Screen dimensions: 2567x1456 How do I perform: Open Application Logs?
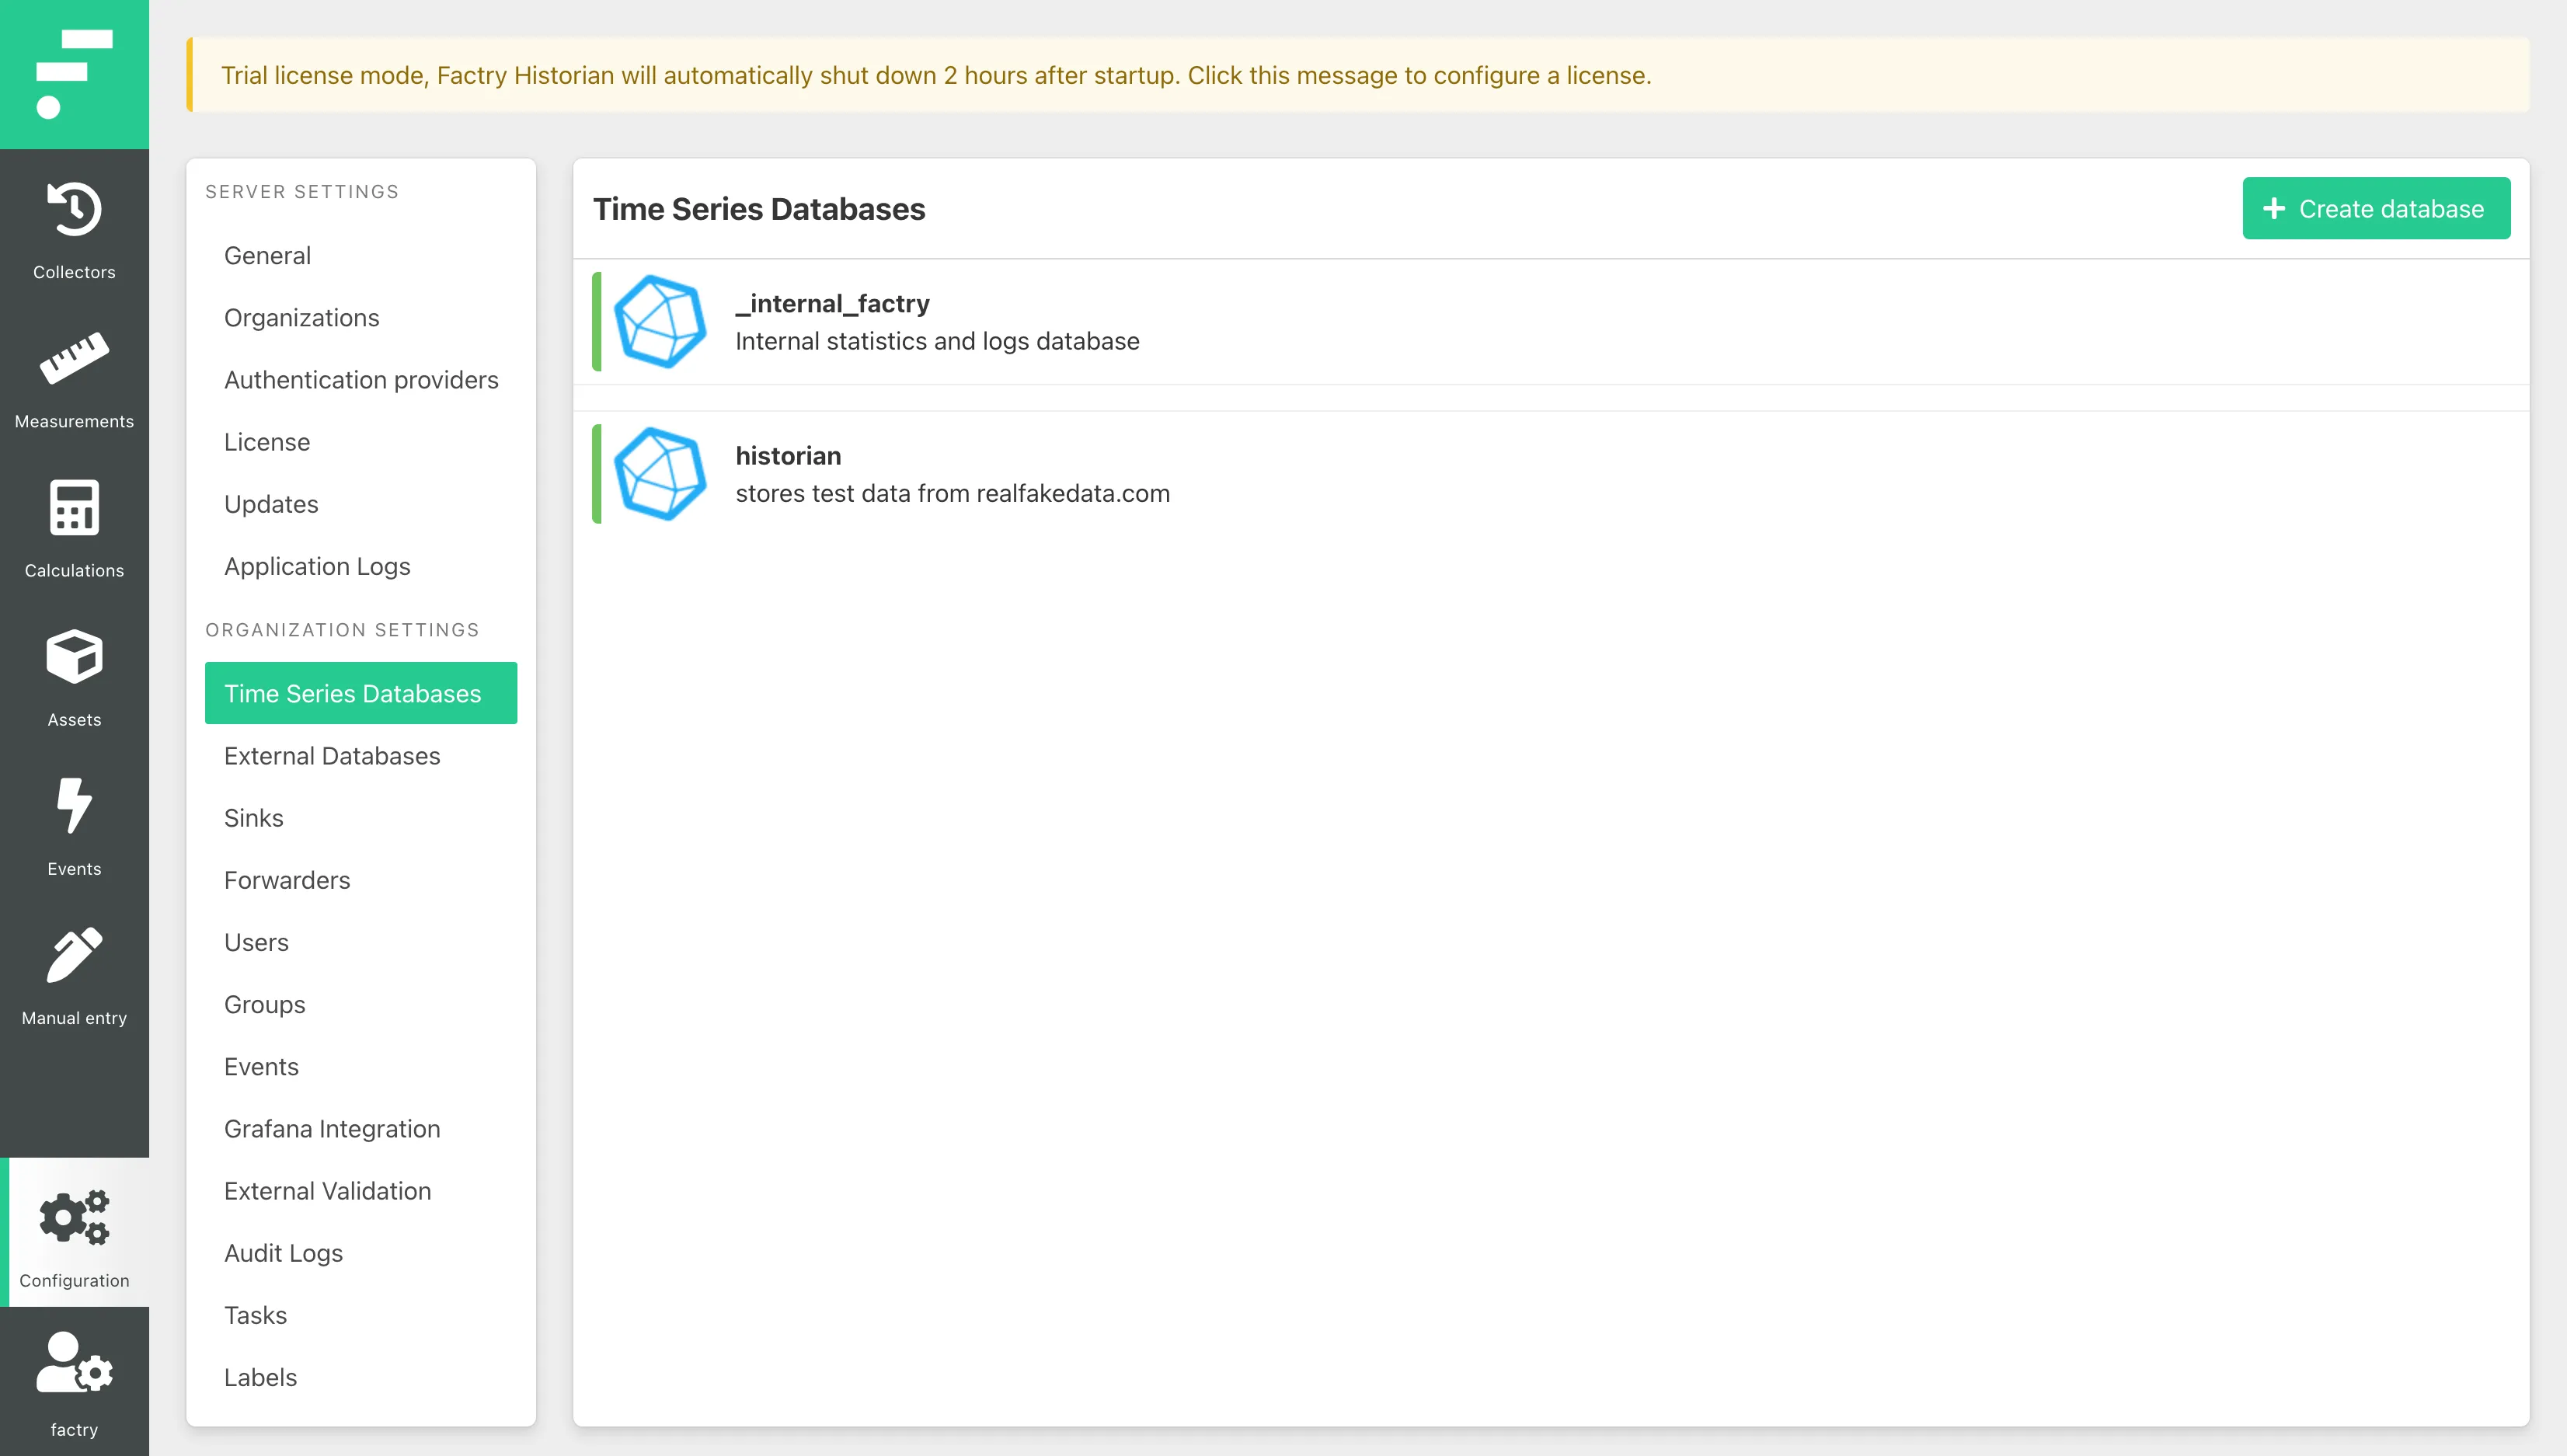[361, 566]
